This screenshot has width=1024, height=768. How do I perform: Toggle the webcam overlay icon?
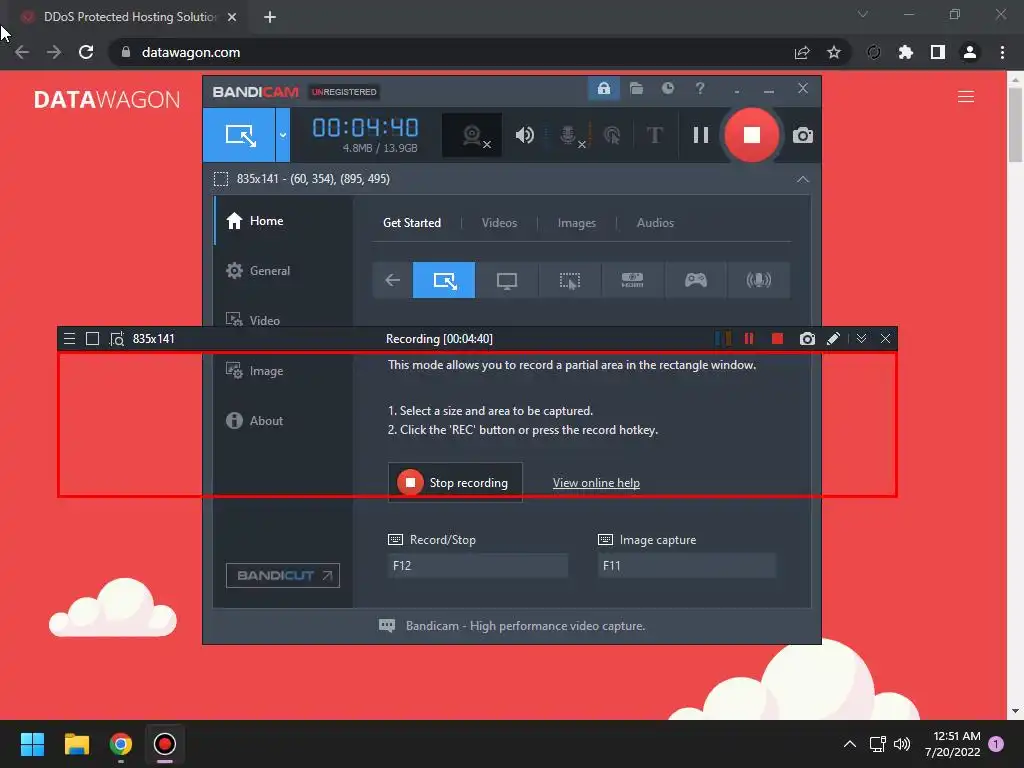click(472, 135)
